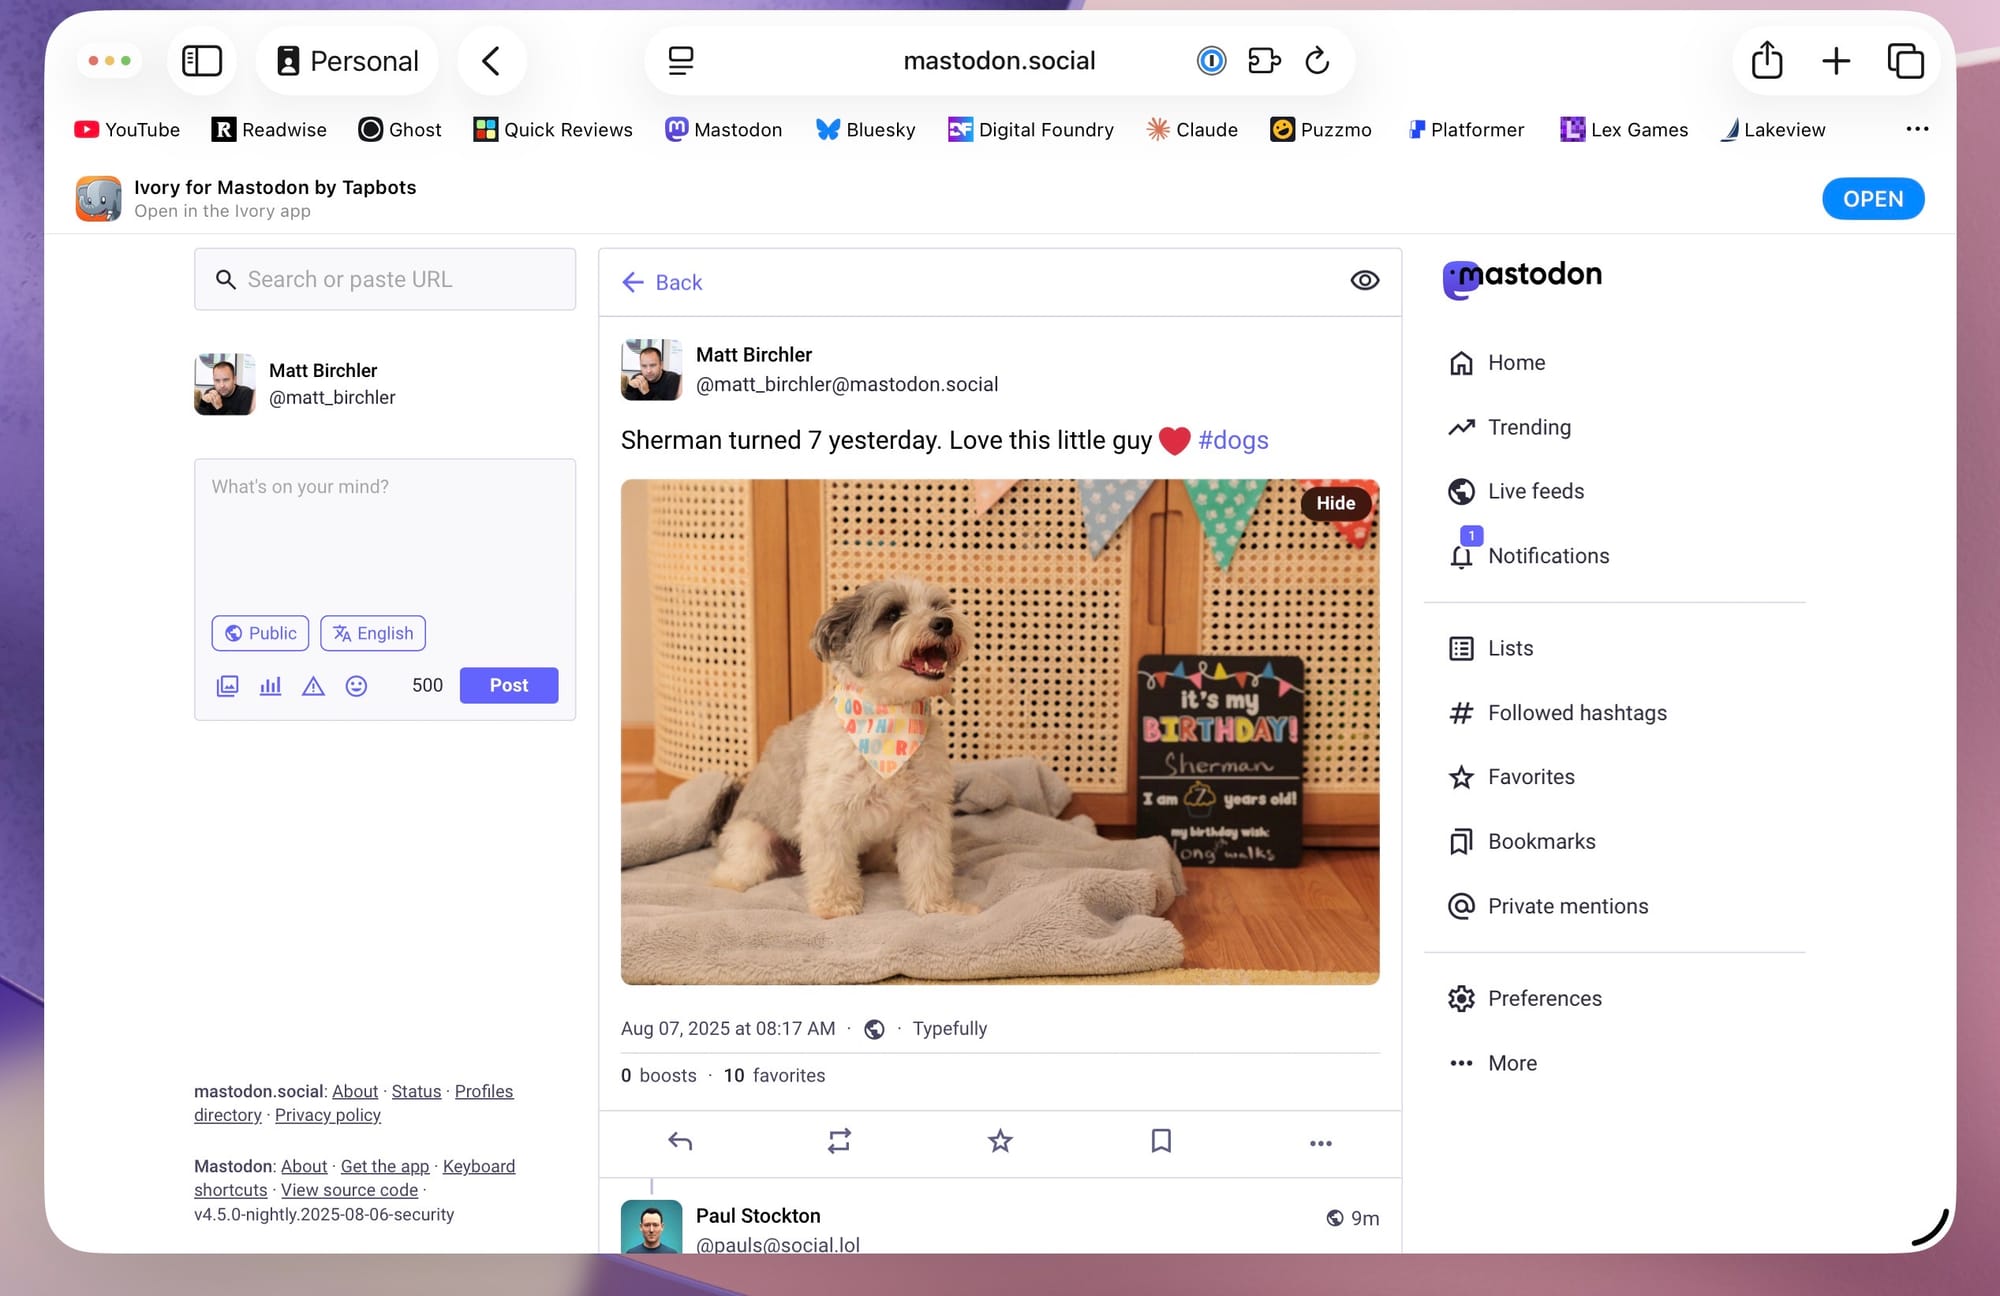Open the Notifications page
Screen dimensions: 2000x1296
click(x=1547, y=556)
